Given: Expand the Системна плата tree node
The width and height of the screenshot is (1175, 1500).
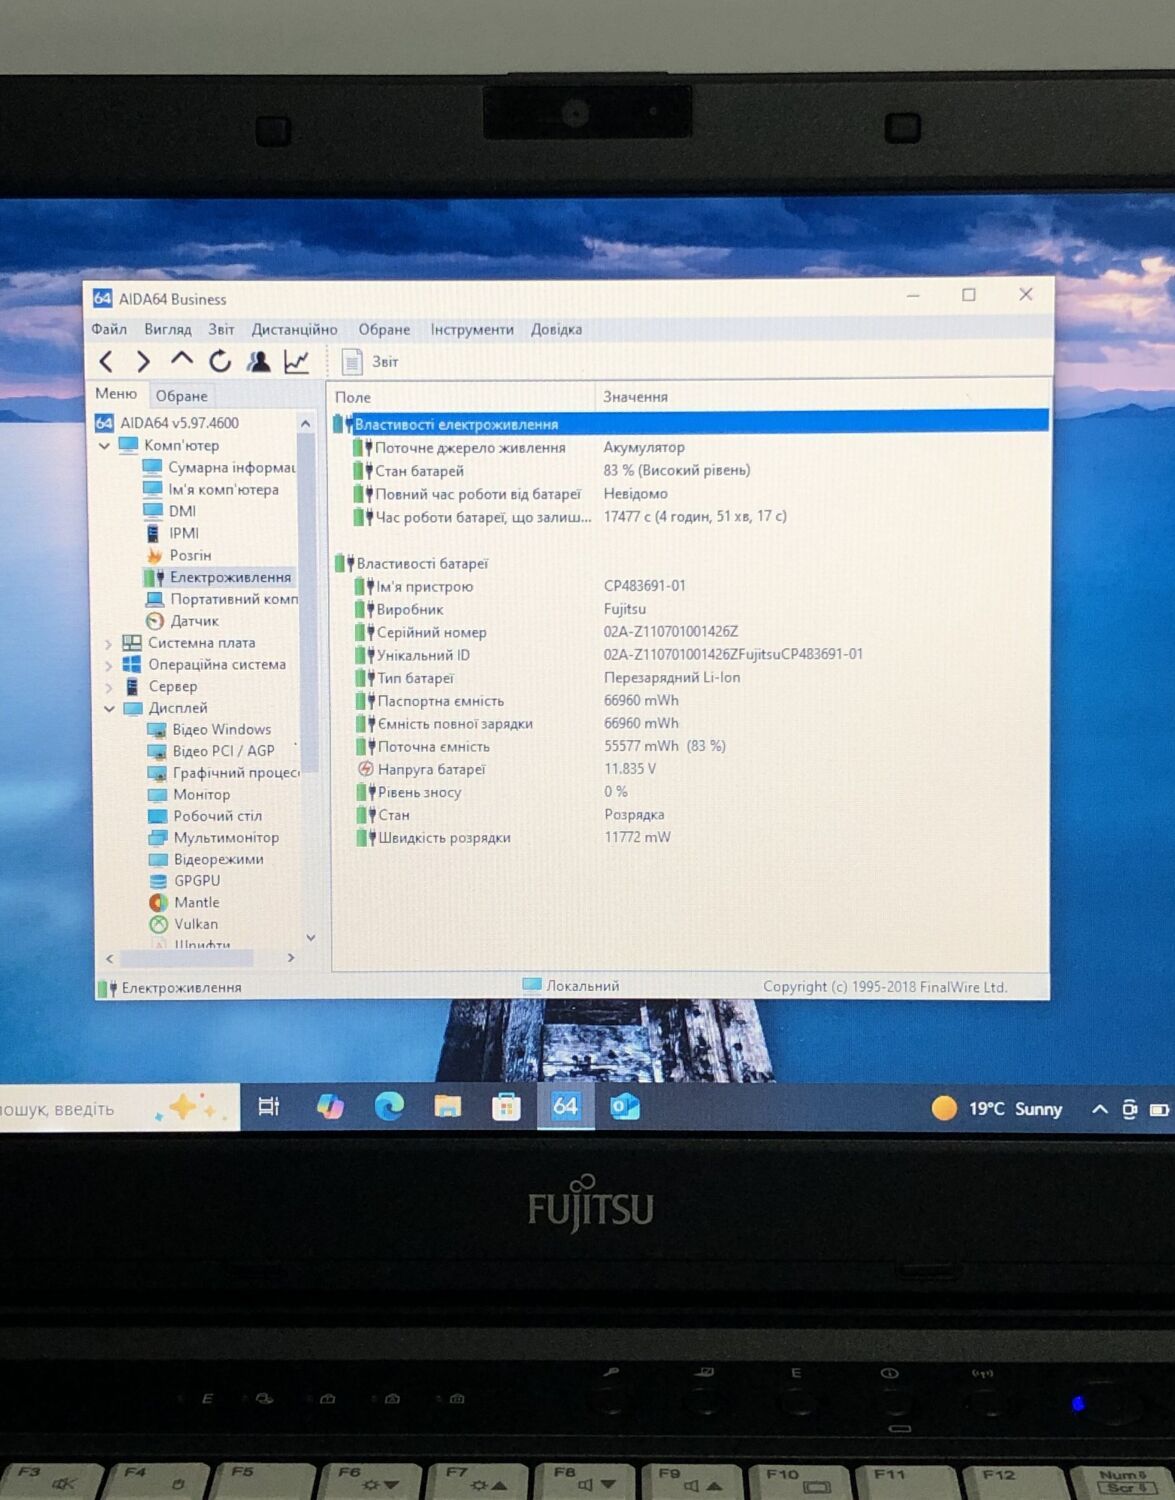Looking at the screenshot, I should [x=109, y=643].
